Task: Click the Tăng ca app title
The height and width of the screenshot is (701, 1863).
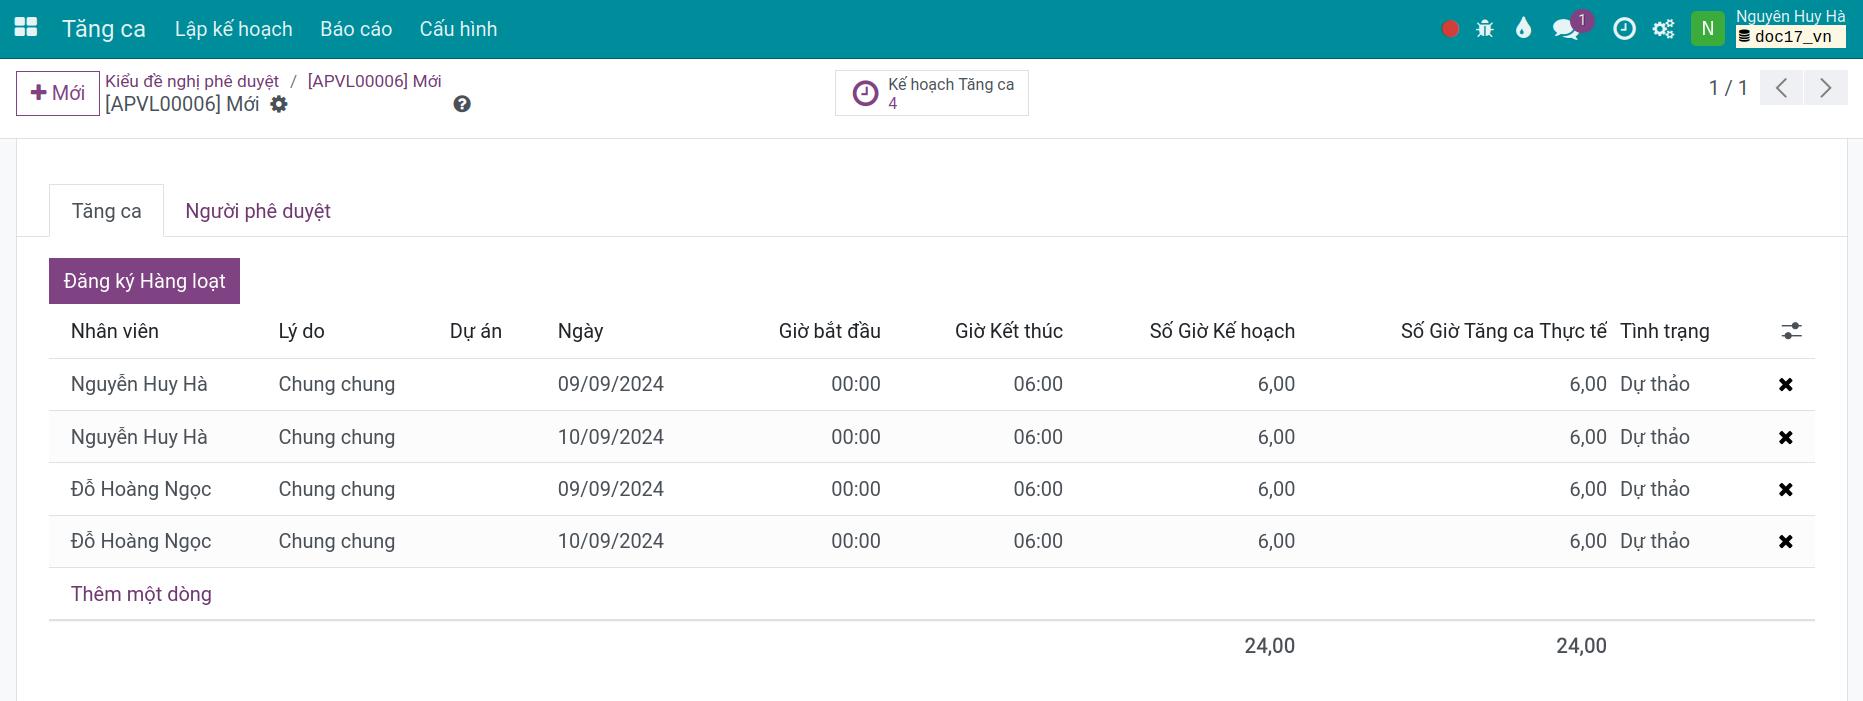Action: [104, 29]
